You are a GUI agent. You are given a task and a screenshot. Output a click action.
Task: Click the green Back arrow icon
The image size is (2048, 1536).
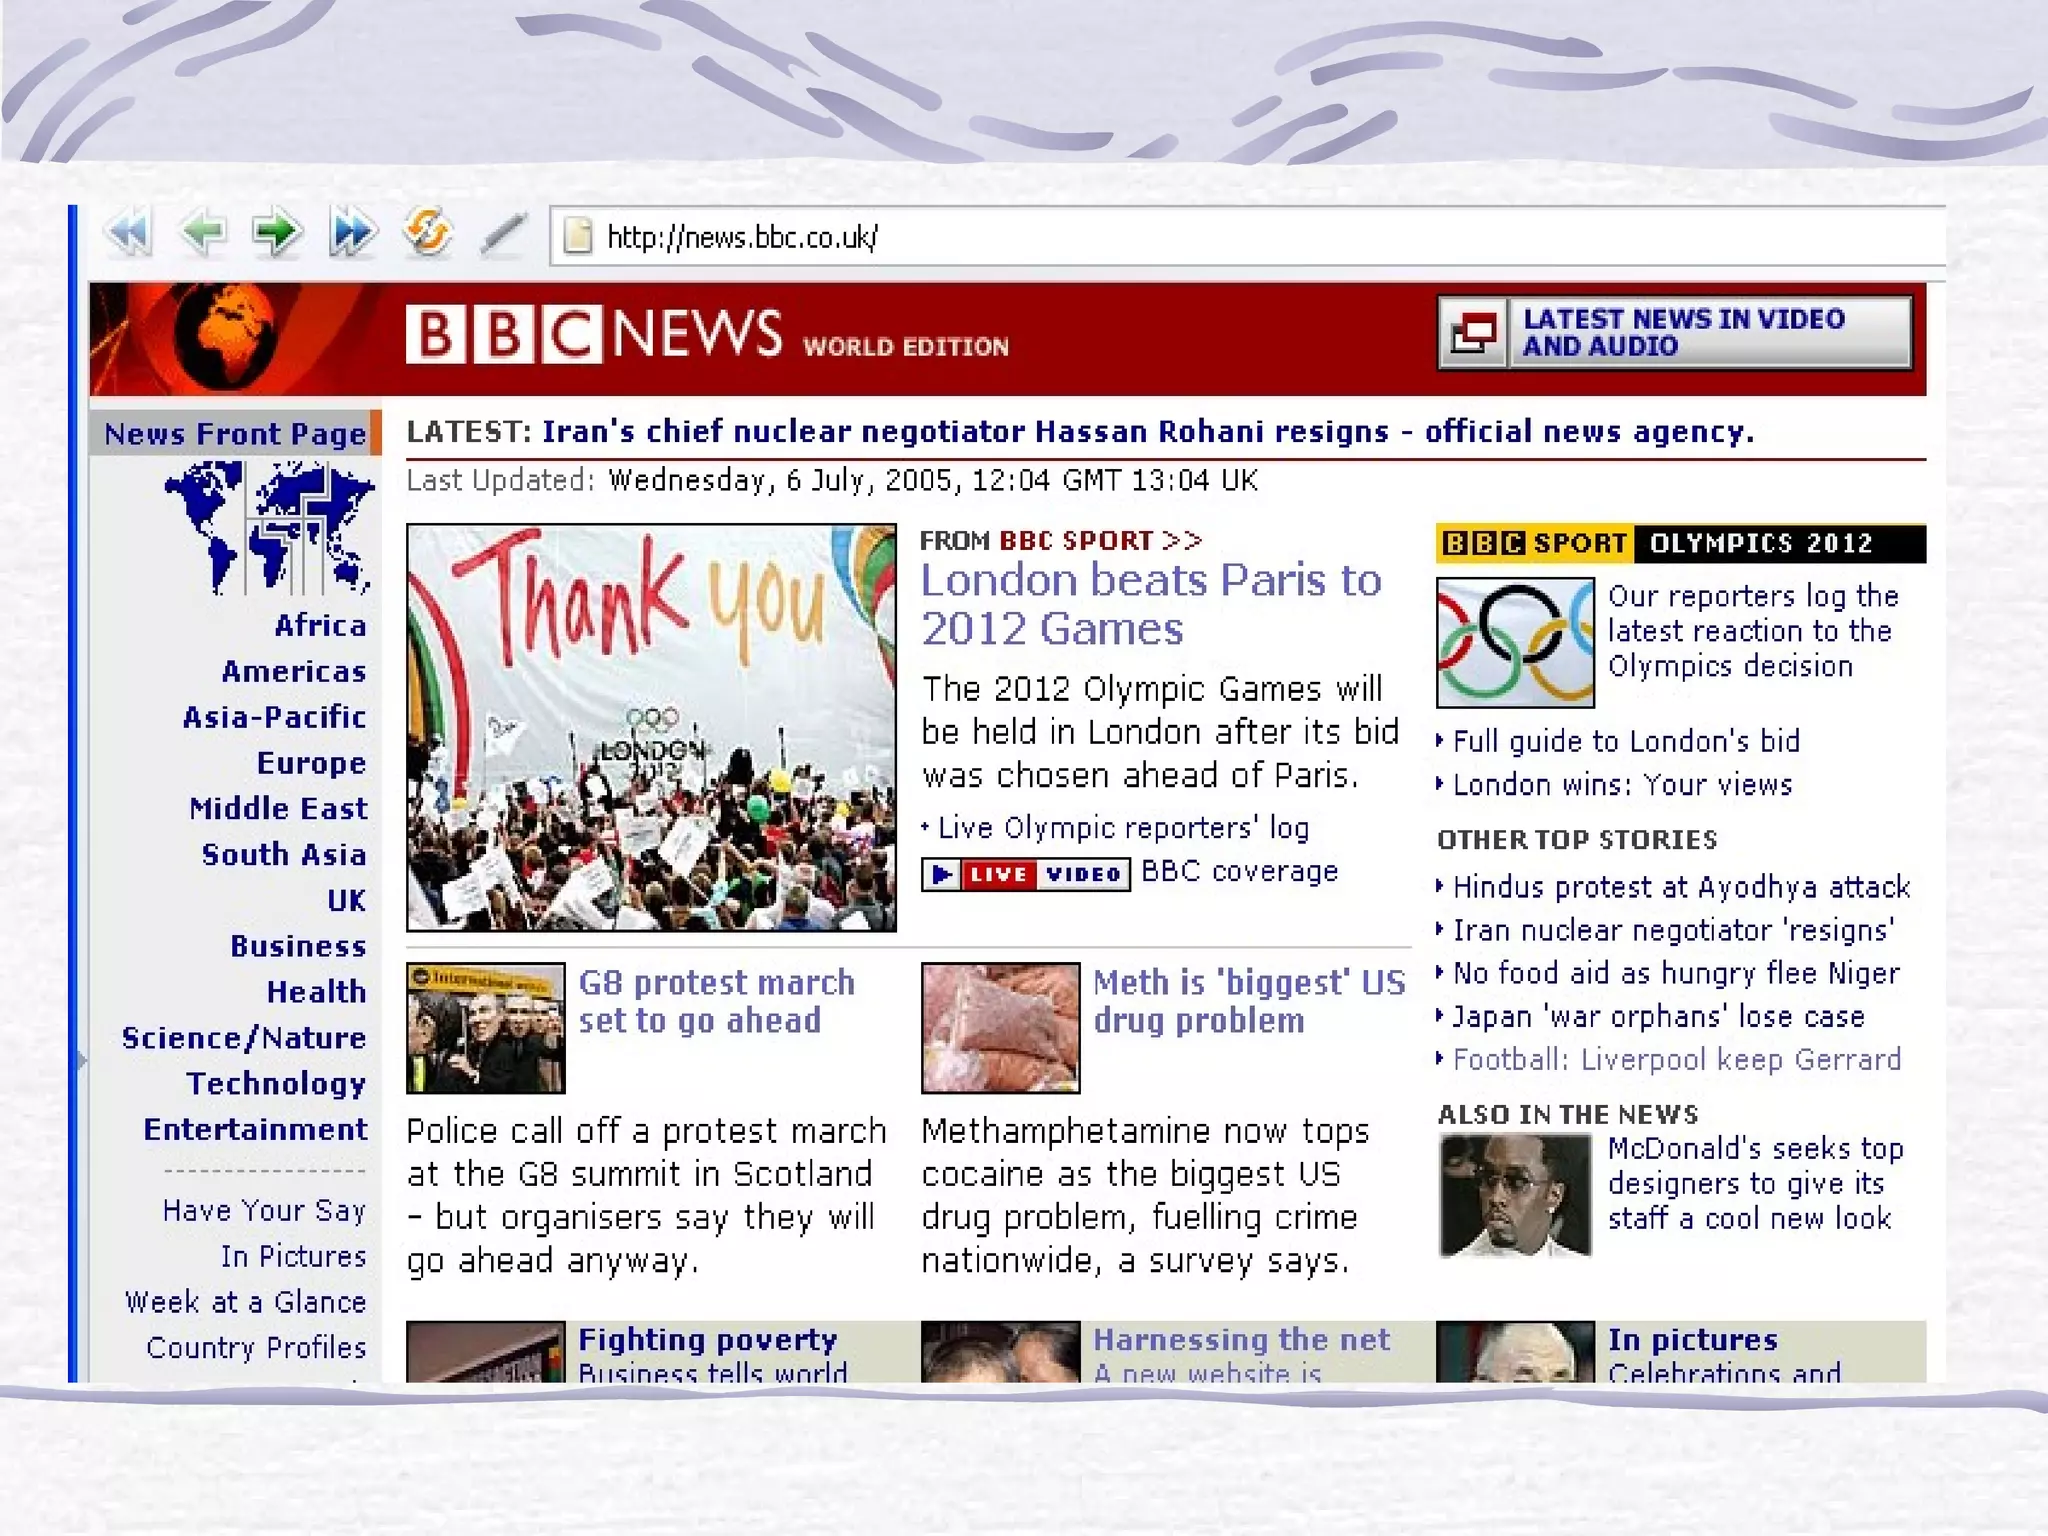tap(203, 233)
